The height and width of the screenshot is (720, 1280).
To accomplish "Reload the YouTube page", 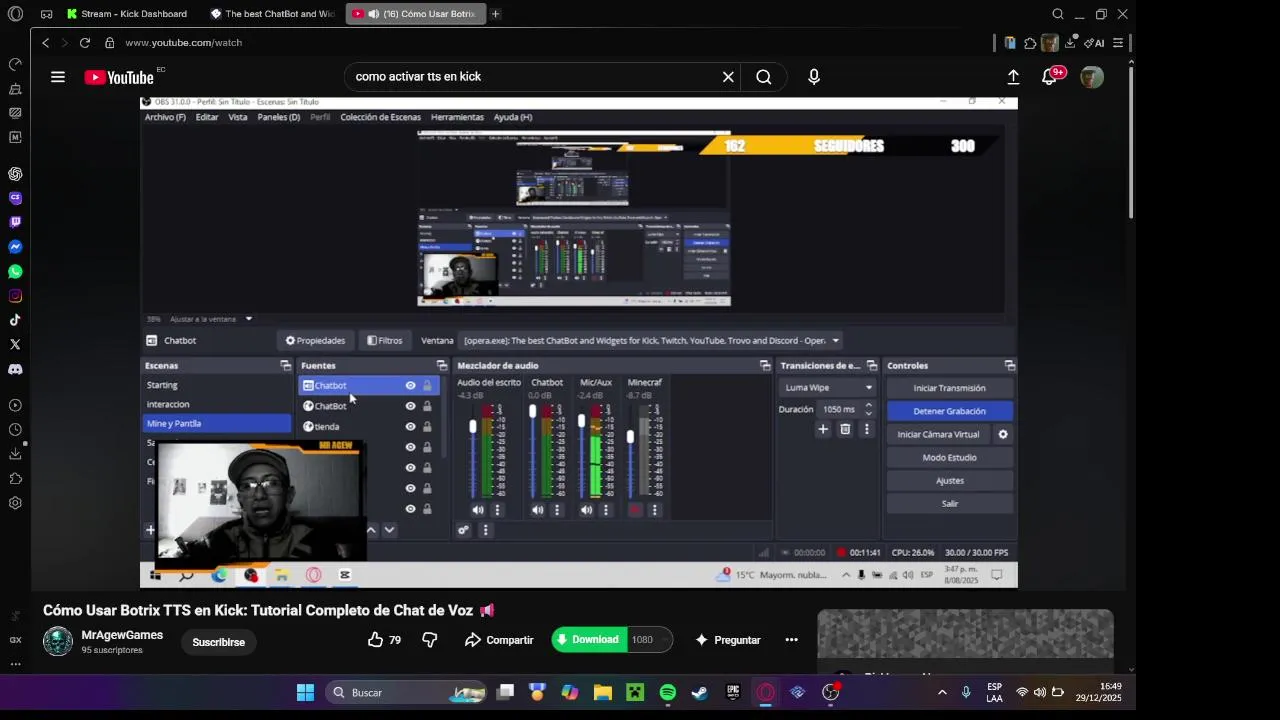I will [85, 43].
